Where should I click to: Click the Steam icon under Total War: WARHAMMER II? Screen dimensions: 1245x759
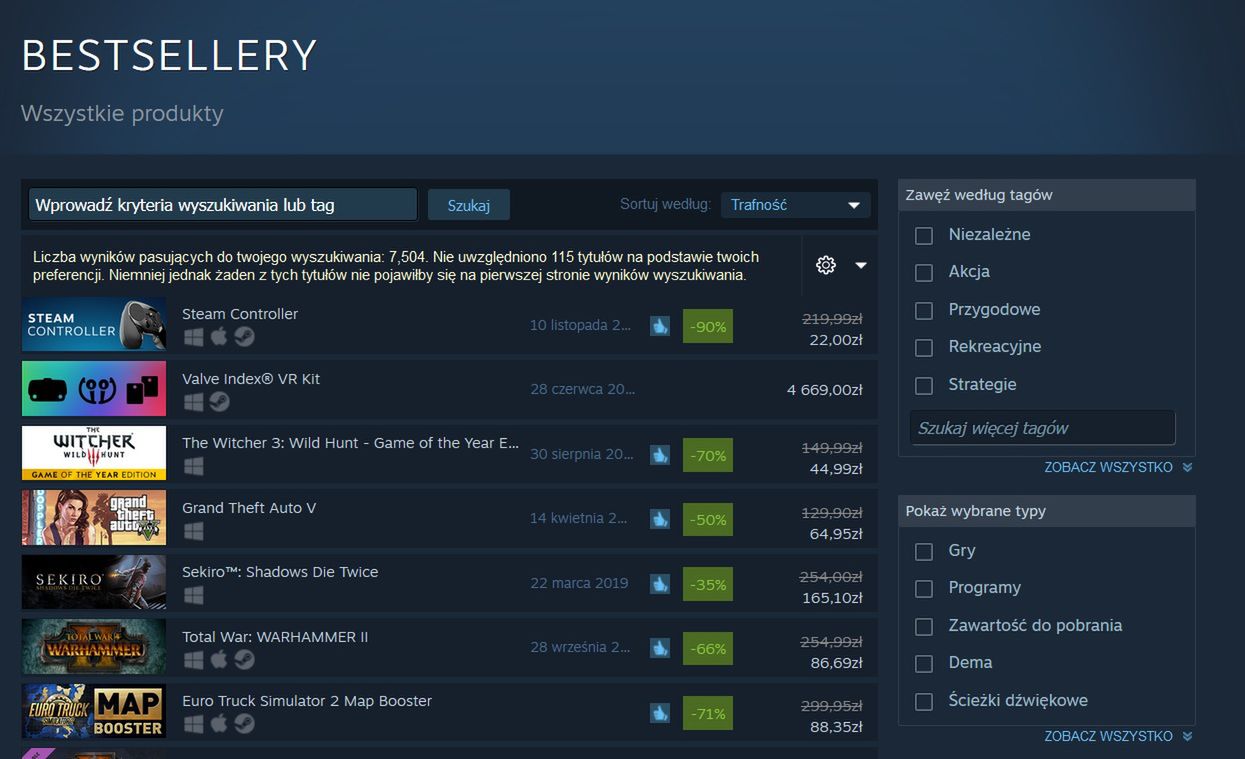pos(244,660)
